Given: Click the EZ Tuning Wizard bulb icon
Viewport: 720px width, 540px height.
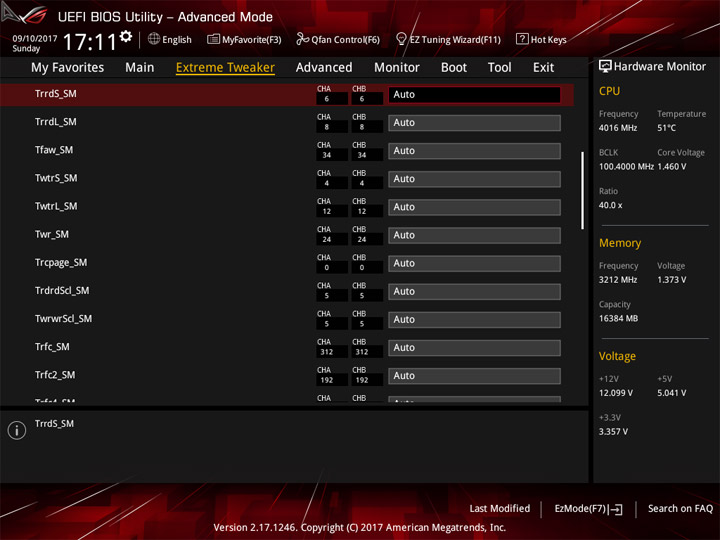Looking at the screenshot, I should click(401, 39).
